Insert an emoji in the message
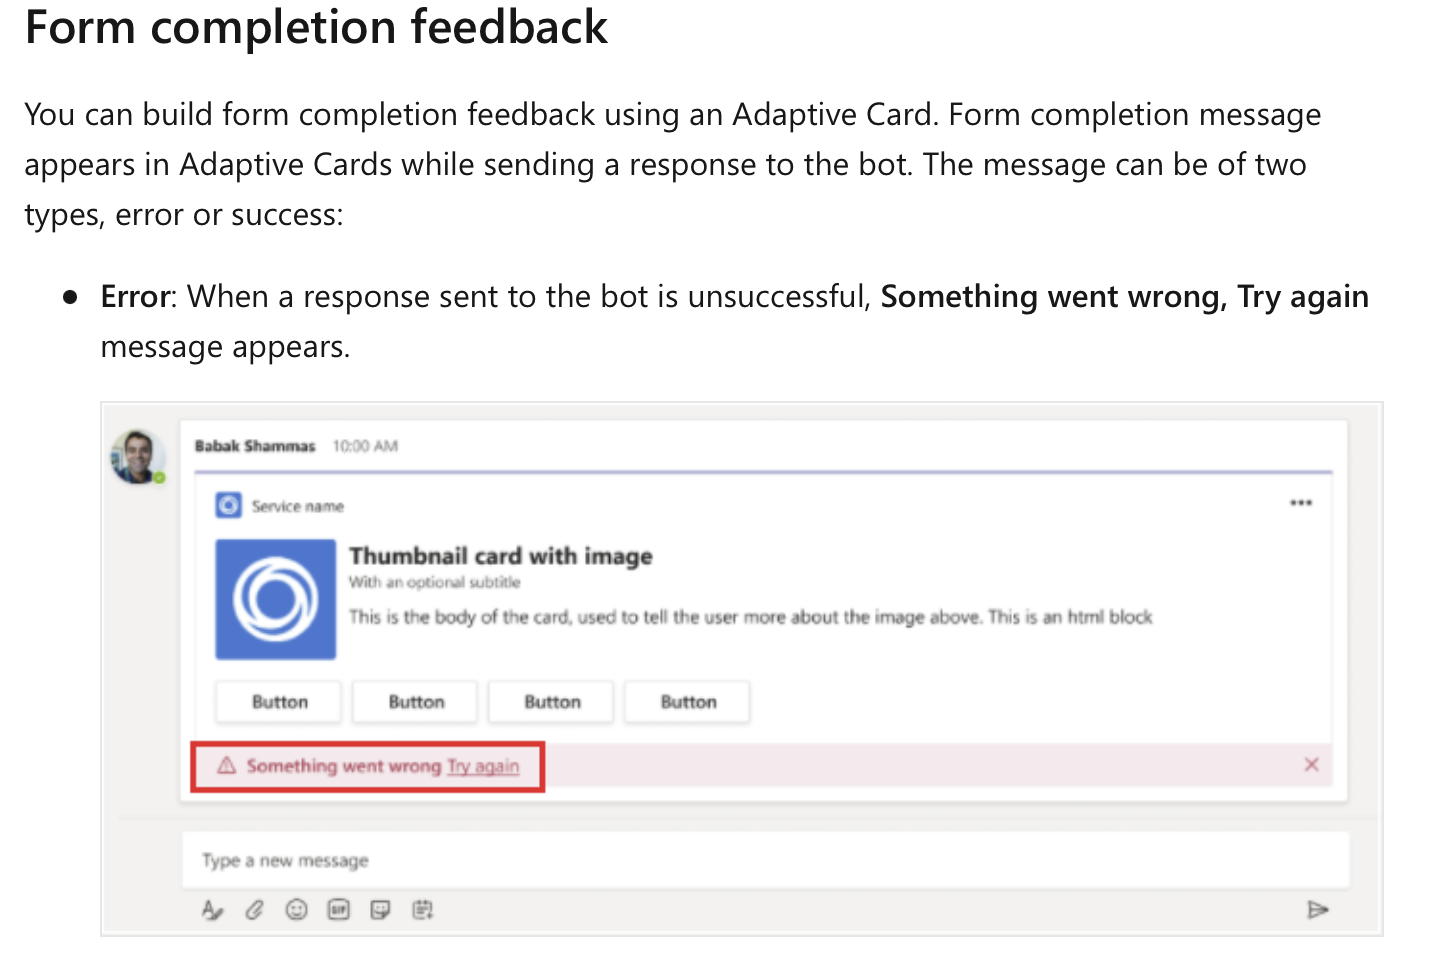The width and height of the screenshot is (1436, 978). pyautogui.click(x=297, y=910)
